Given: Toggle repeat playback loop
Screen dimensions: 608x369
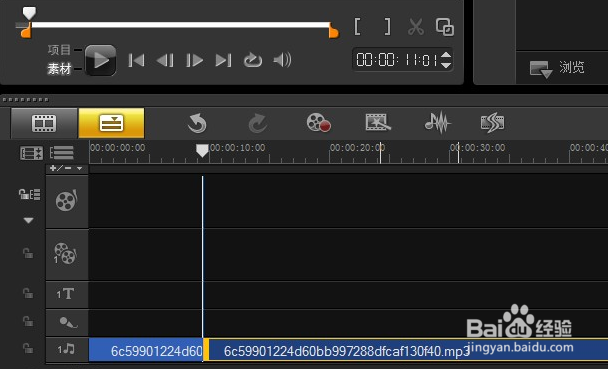Looking at the screenshot, I should [253, 60].
